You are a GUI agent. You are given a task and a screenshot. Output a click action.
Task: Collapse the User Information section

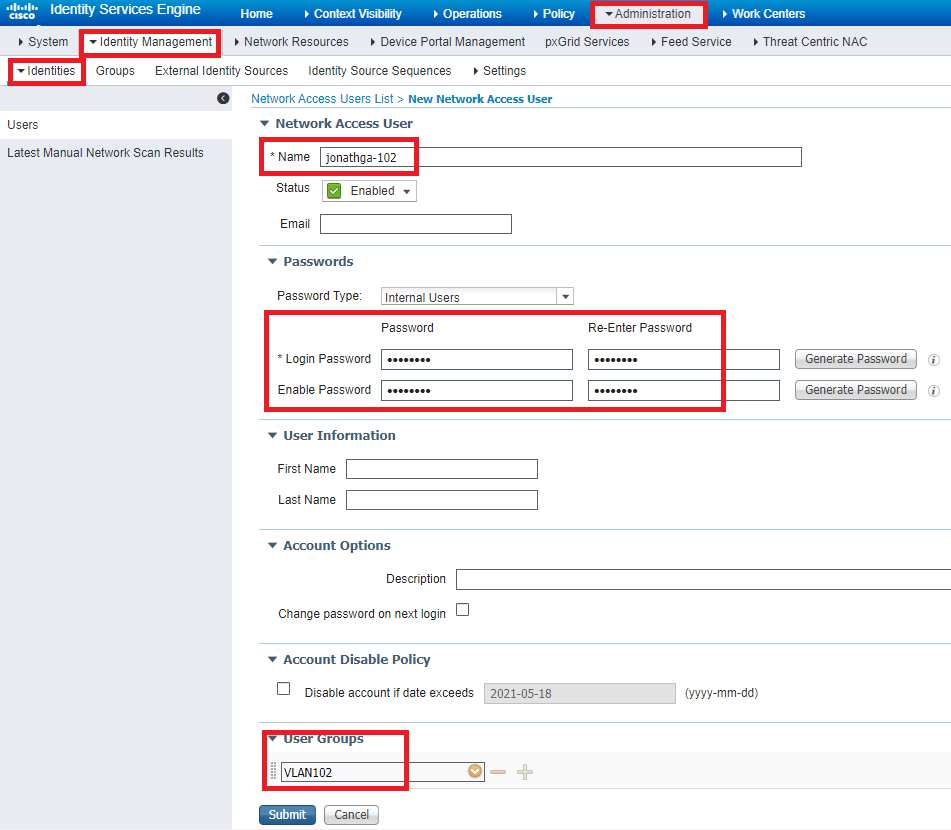[272, 436]
